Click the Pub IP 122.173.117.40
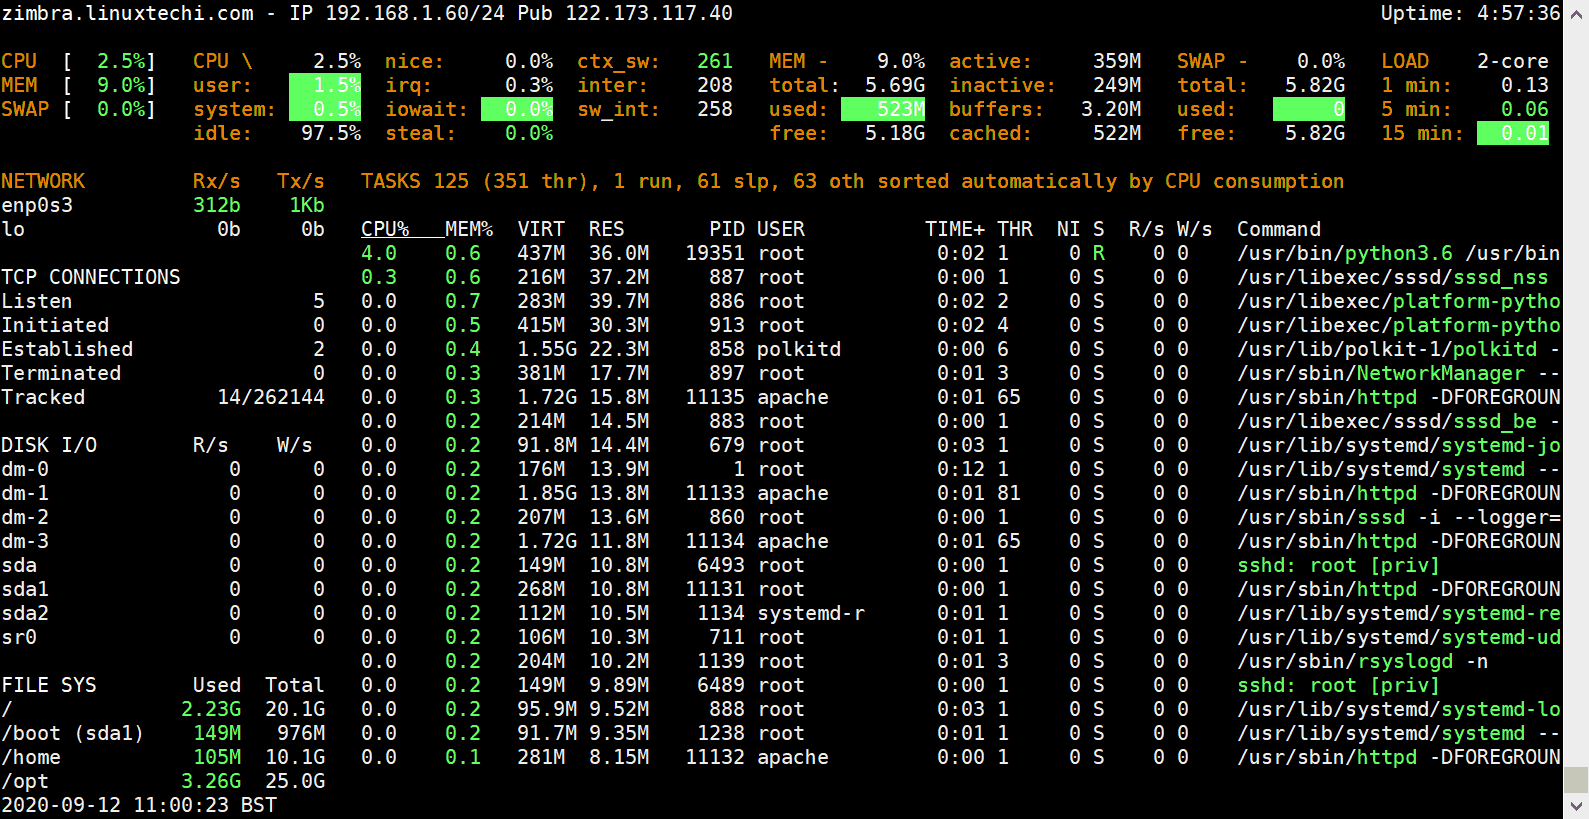 (649, 13)
